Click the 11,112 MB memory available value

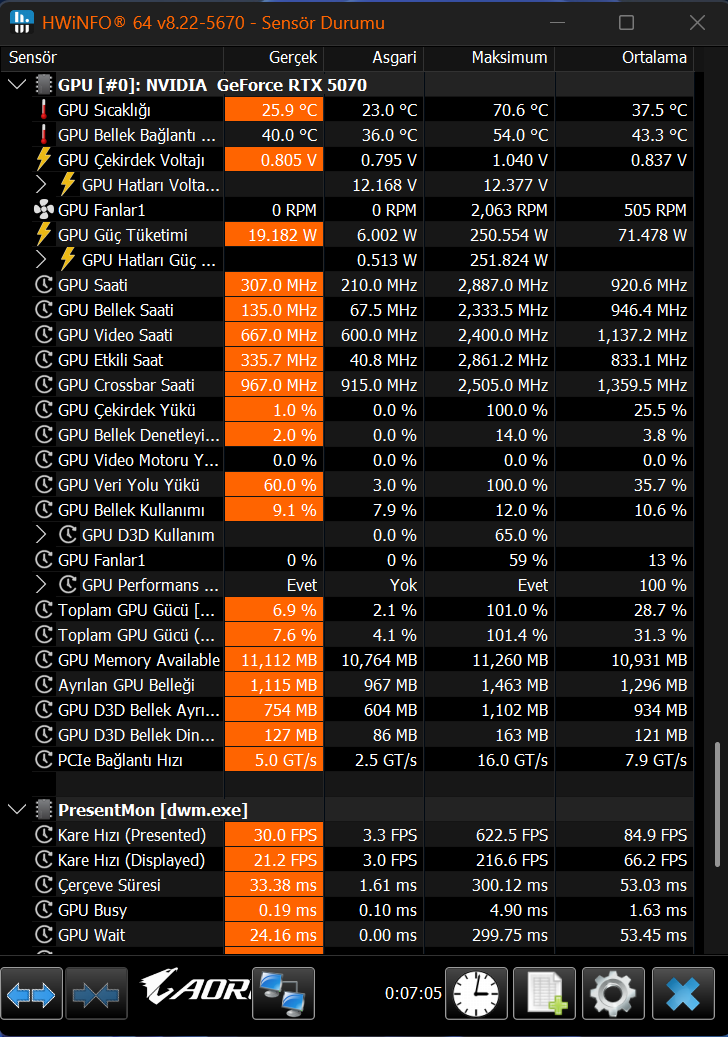279,660
